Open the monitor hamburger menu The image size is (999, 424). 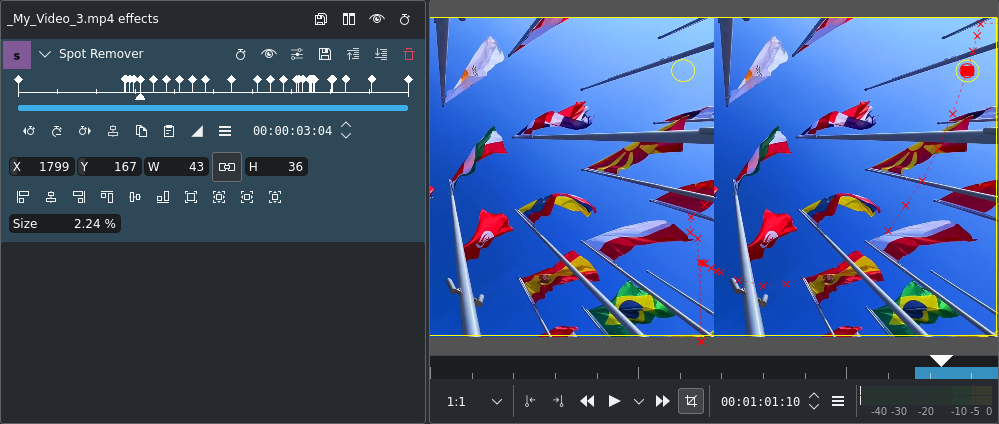tap(838, 401)
